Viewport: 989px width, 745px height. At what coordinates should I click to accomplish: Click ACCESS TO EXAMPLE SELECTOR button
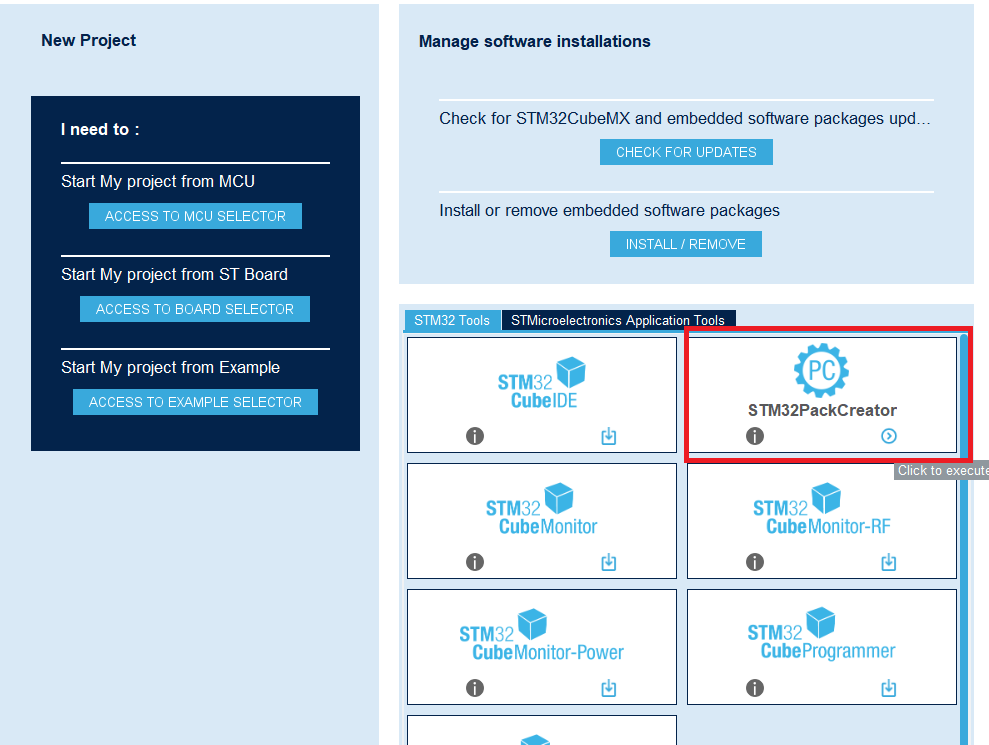[x=196, y=402]
